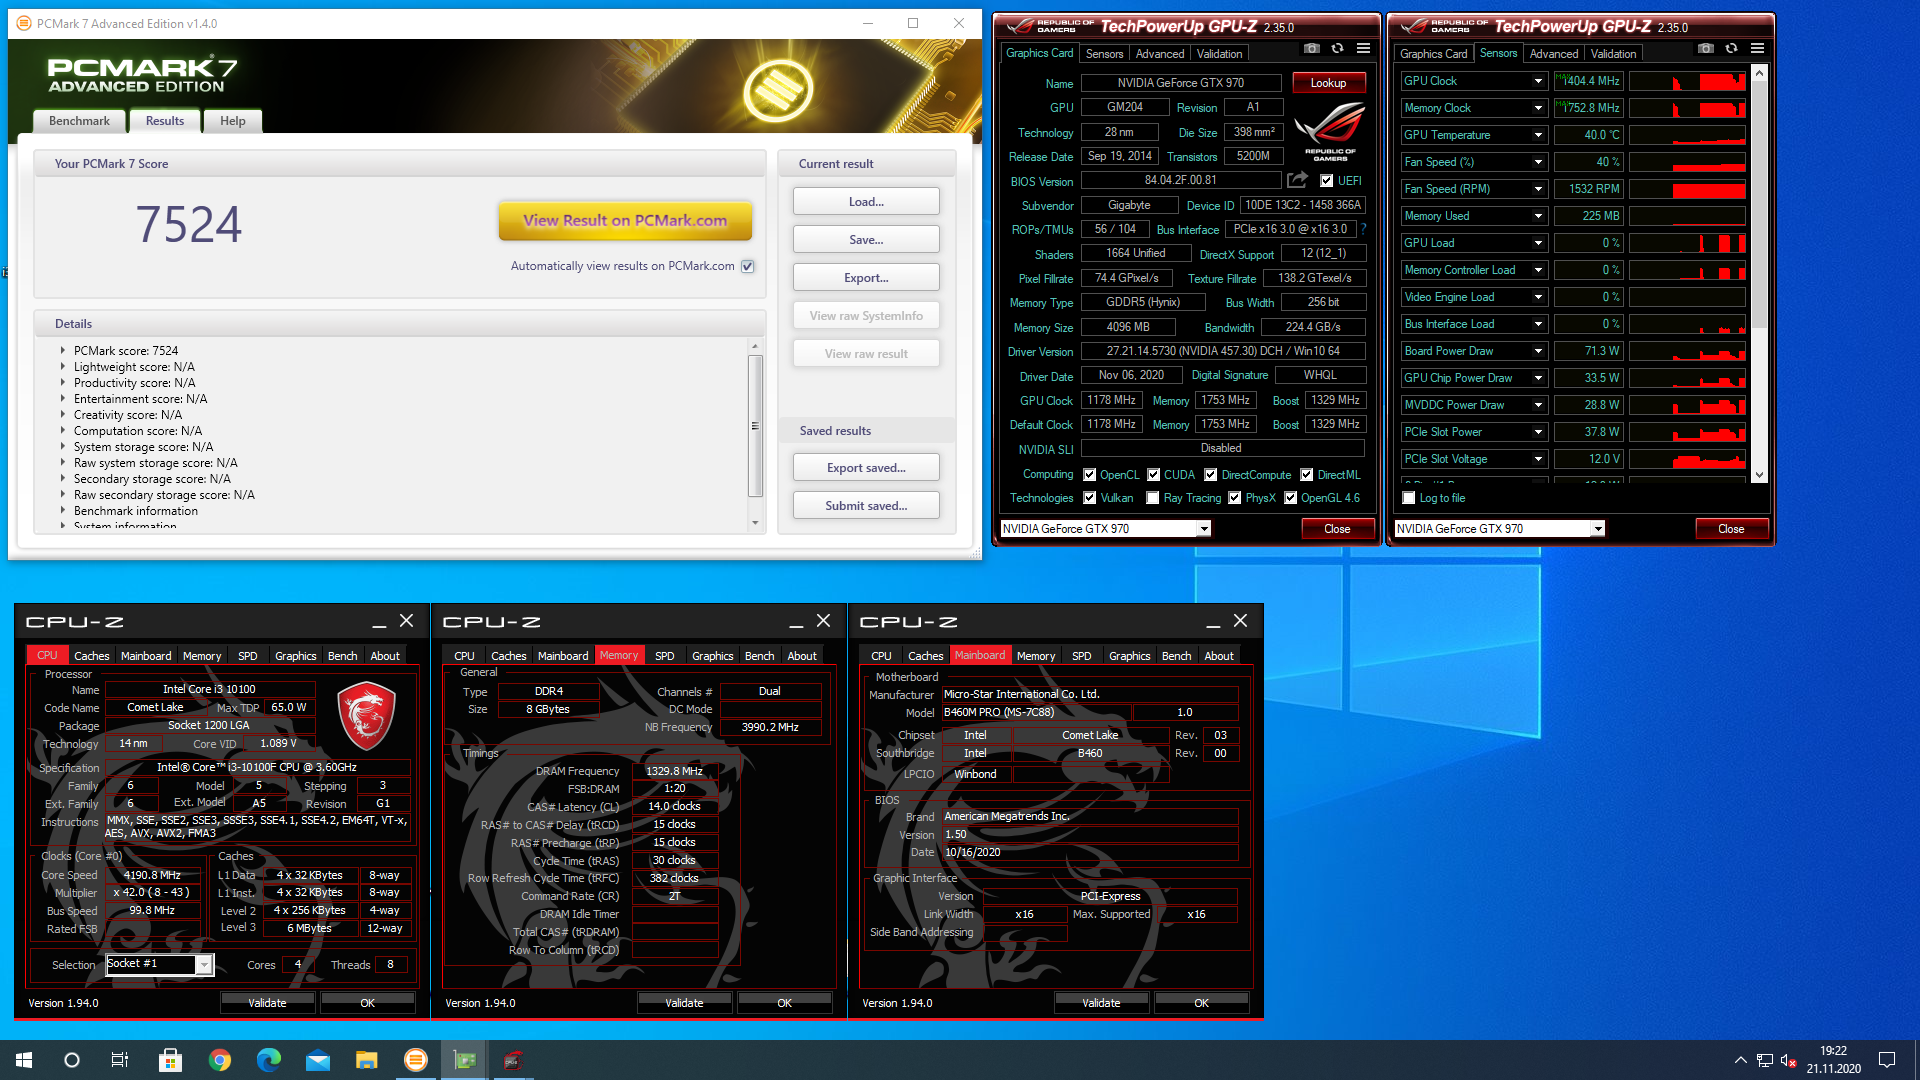Open the Mail app from the taskbar
1920x1080 pixels.
(x=317, y=1060)
